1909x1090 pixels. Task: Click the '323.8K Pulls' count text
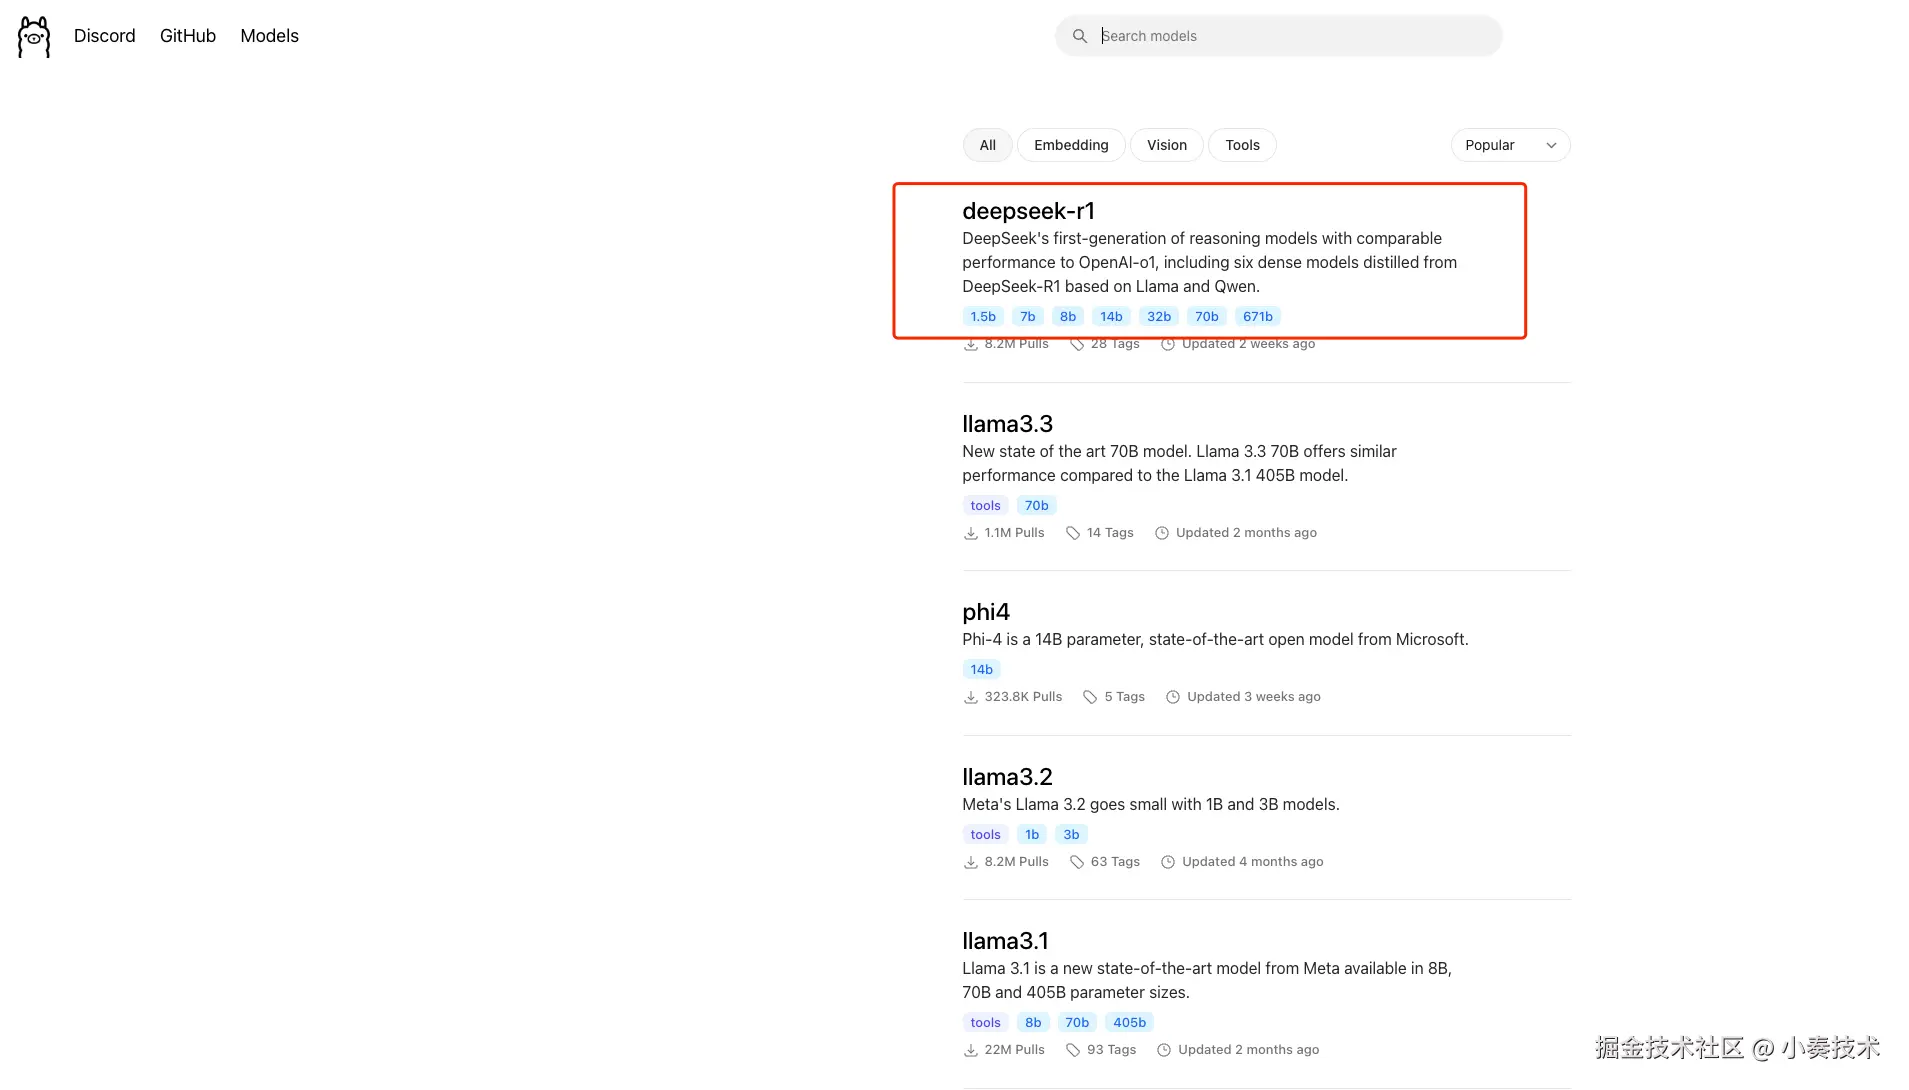pos(1023,697)
